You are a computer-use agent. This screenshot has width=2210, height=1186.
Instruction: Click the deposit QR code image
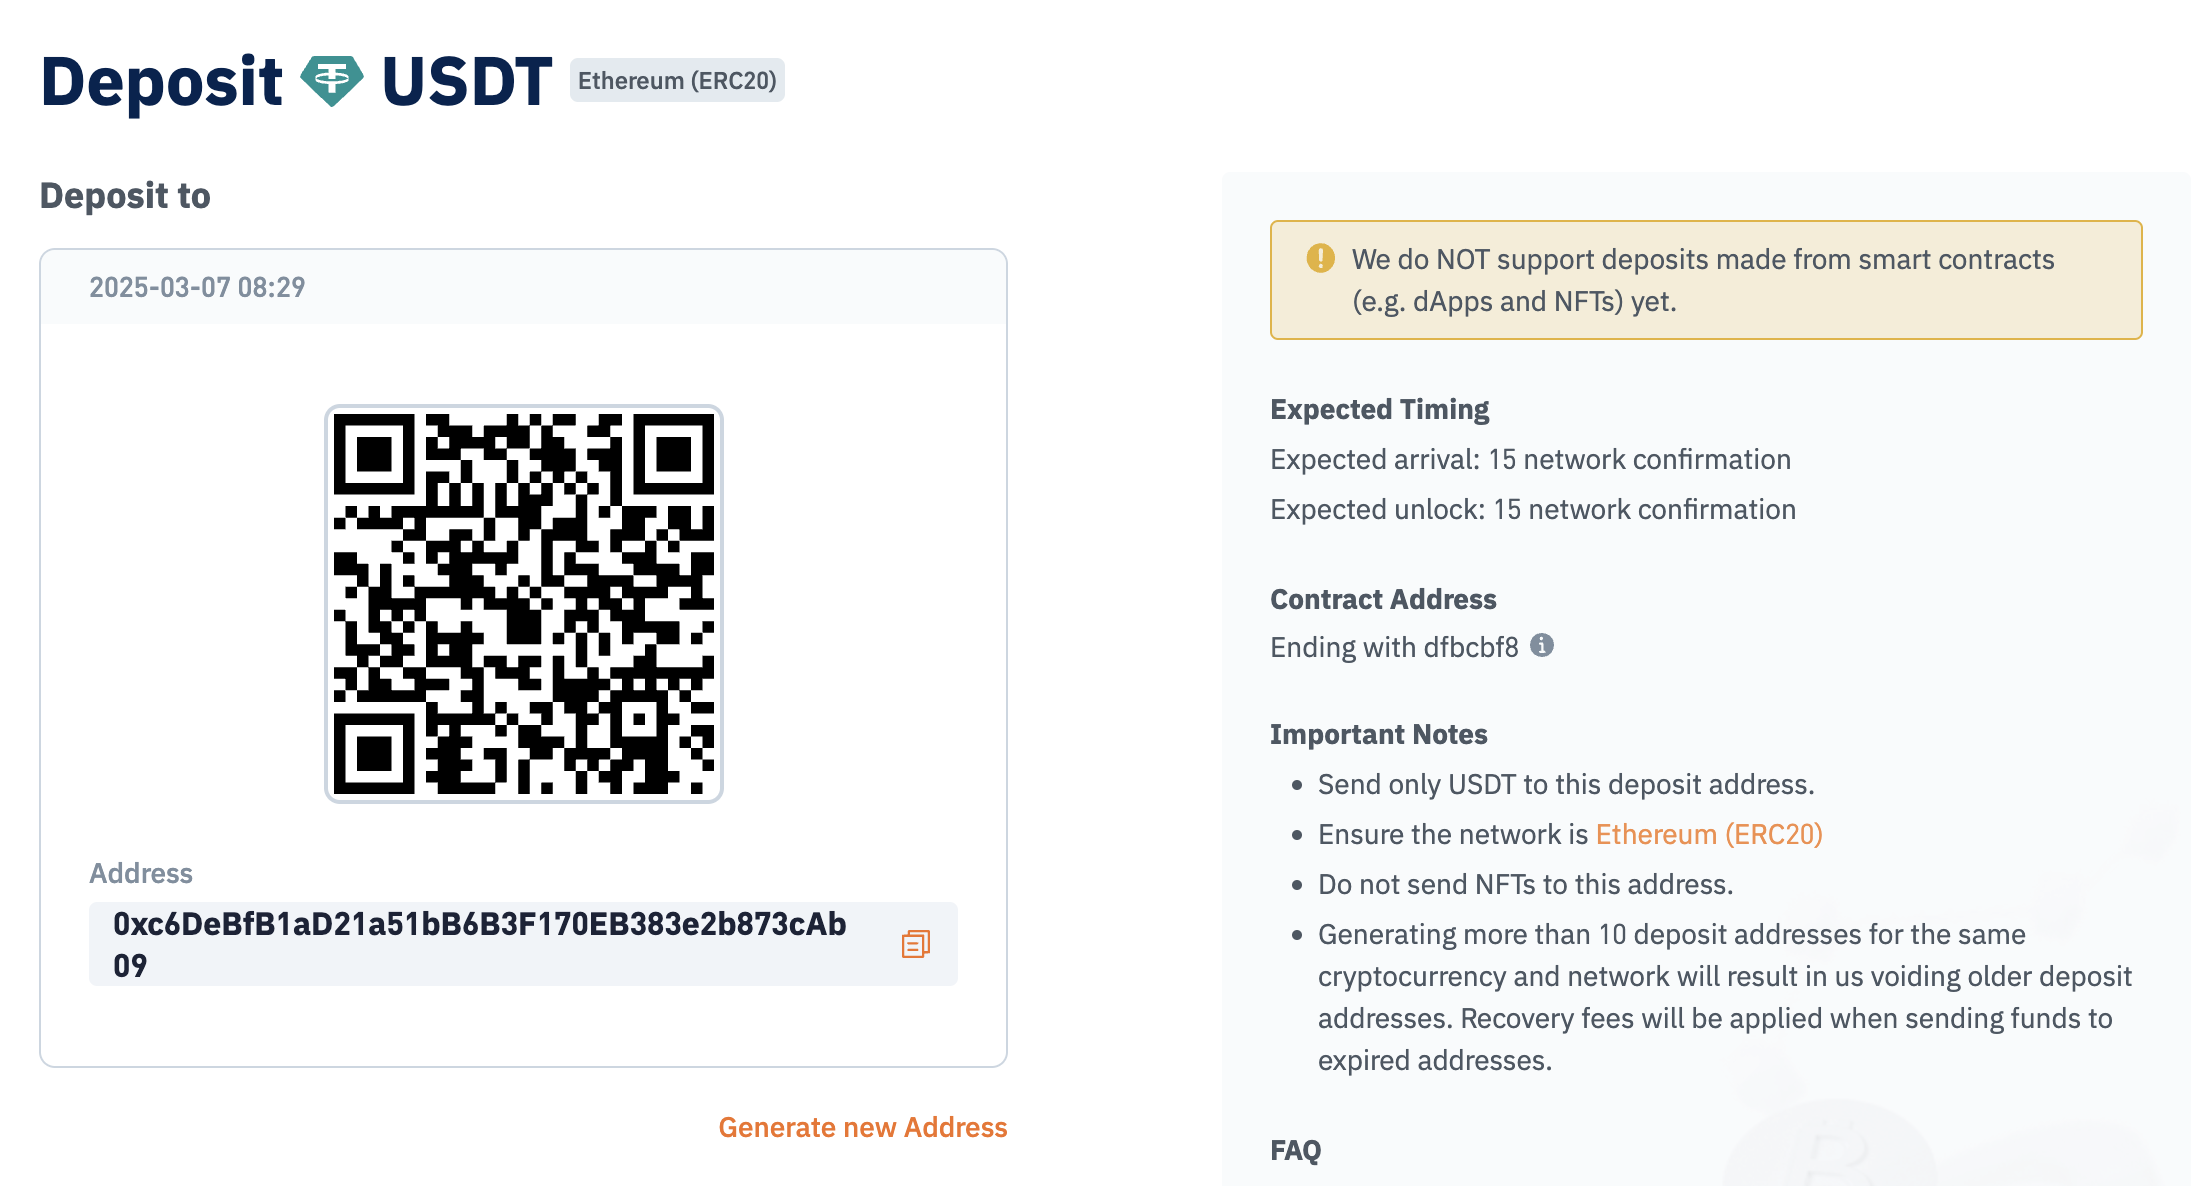(524, 604)
